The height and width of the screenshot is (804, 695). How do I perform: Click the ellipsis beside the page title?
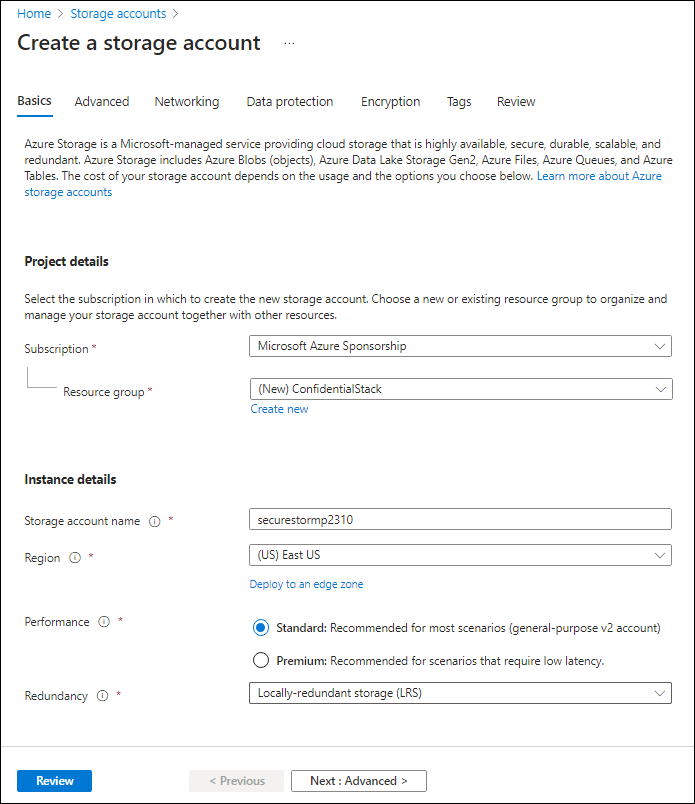point(289,43)
